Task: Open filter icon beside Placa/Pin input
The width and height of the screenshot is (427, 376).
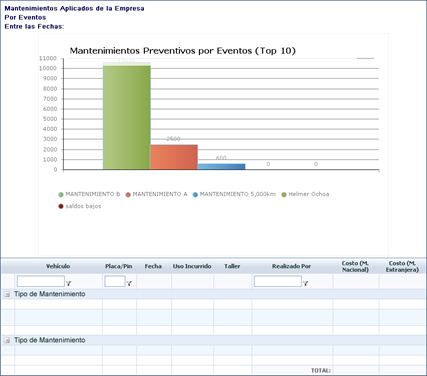Action: pos(129,283)
